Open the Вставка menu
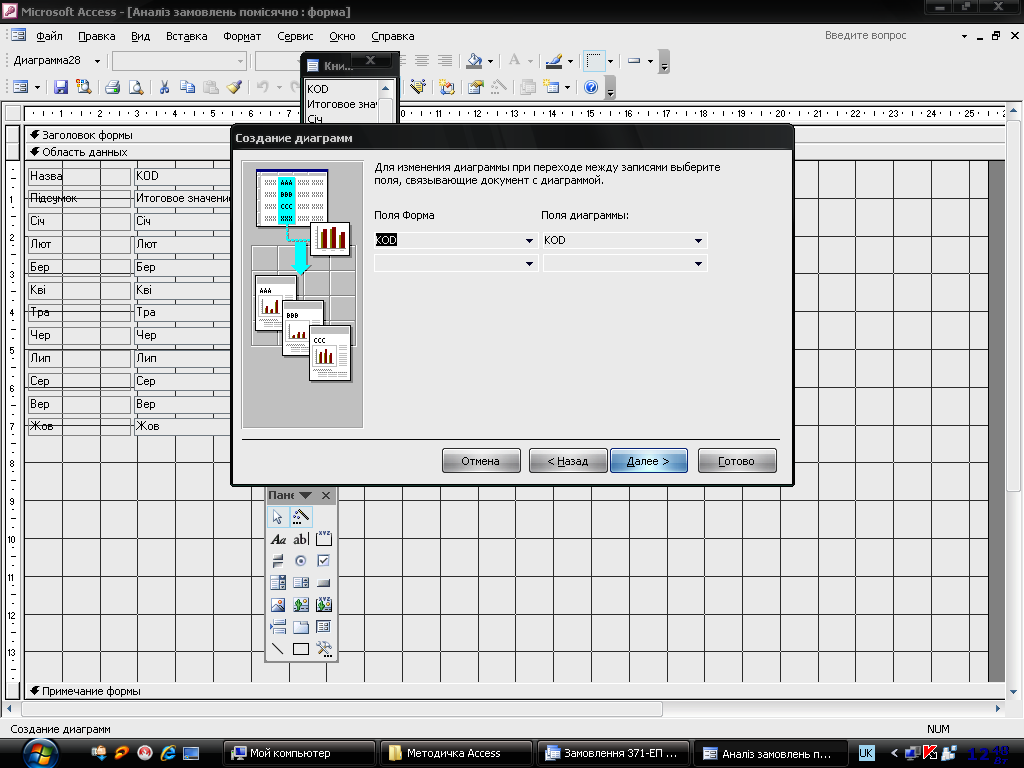Screen dimensions: 1024x768 (186, 37)
